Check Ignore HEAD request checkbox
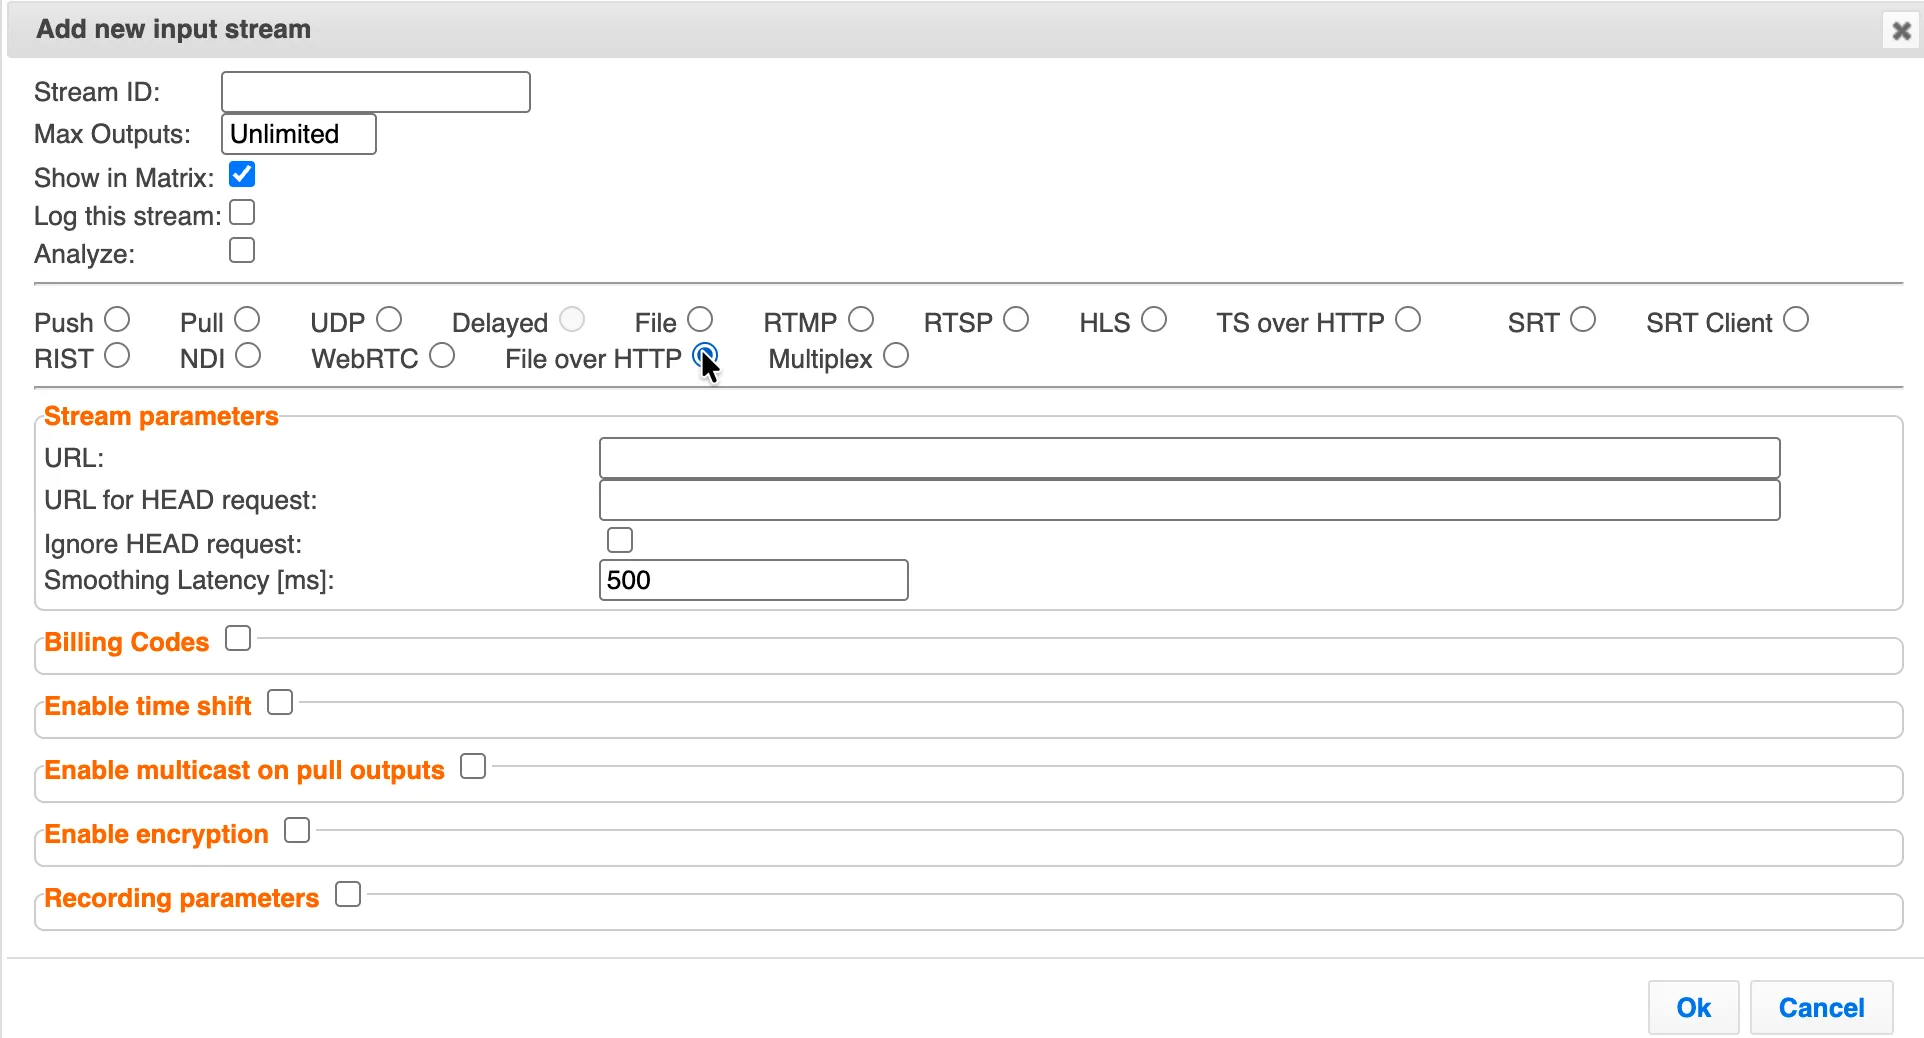Viewport: 1924px width, 1038px height. 620,540
